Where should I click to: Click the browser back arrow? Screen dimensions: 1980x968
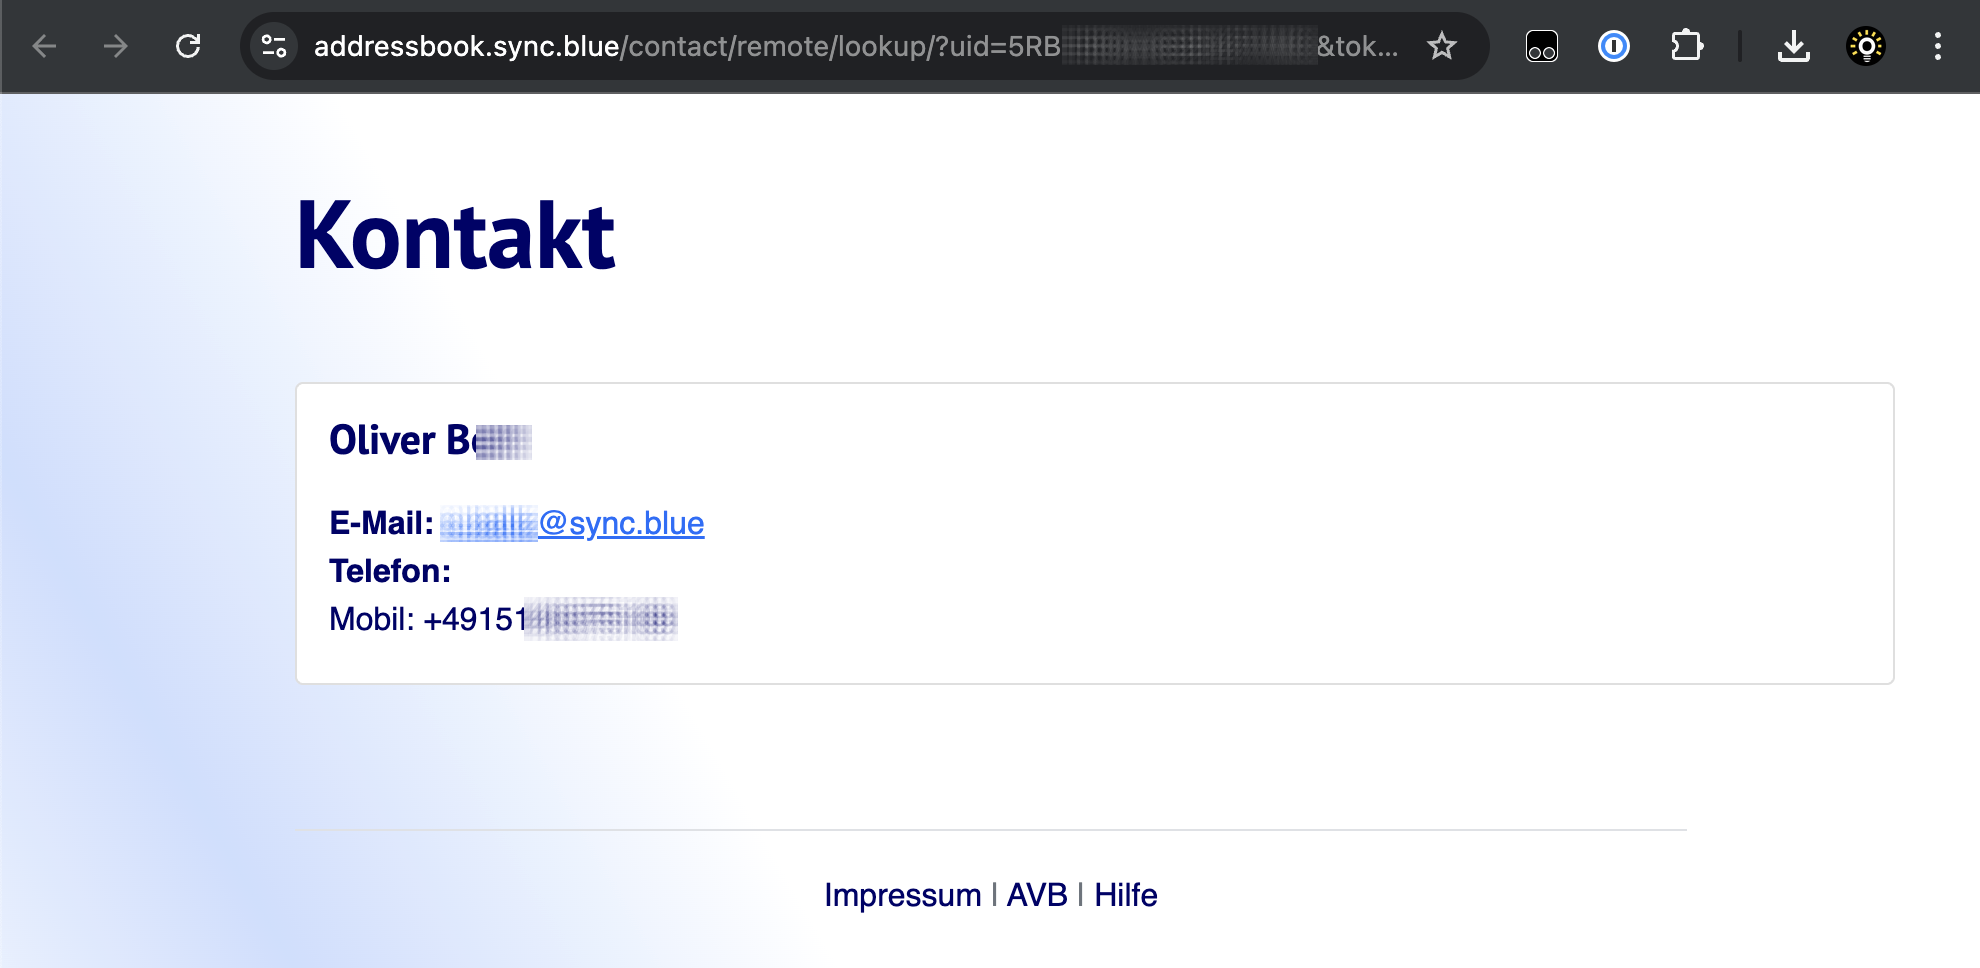pos(44,46)
